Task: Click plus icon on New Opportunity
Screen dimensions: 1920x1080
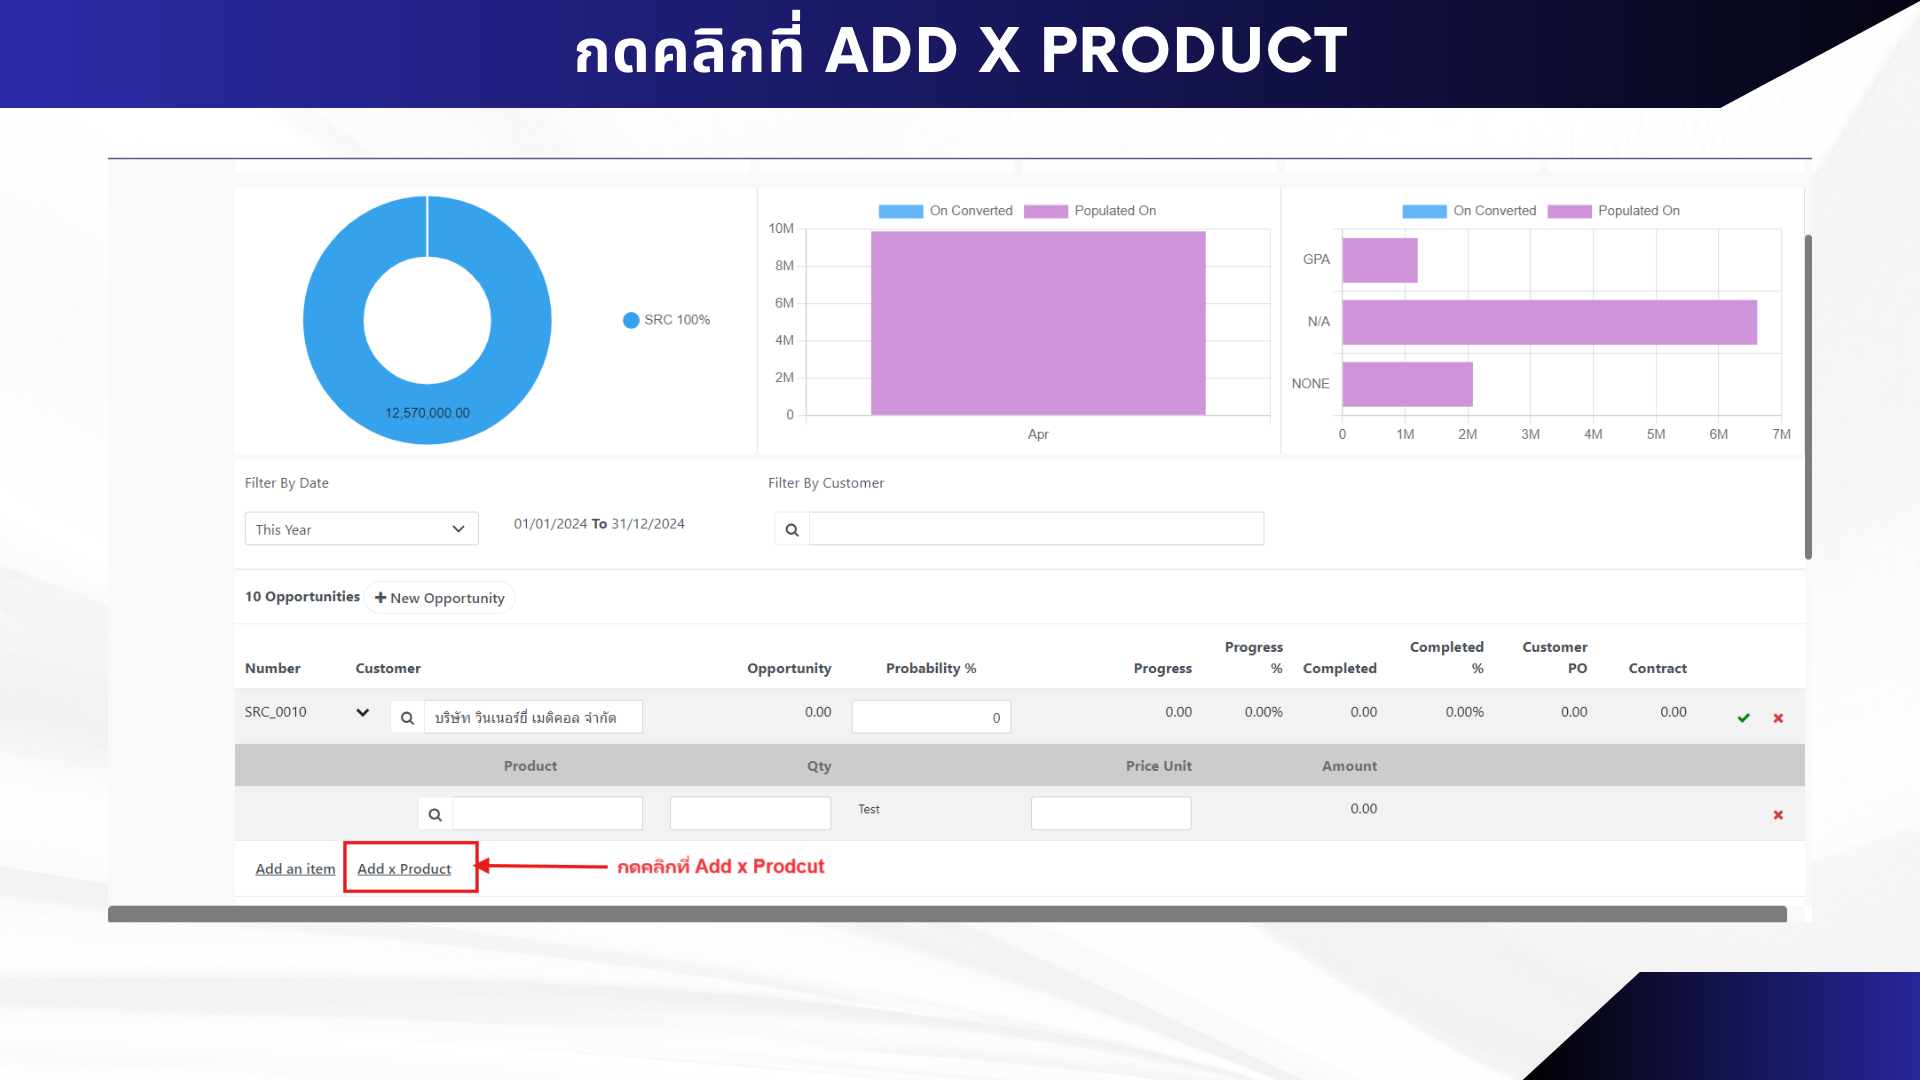Action: click(380, 597)
